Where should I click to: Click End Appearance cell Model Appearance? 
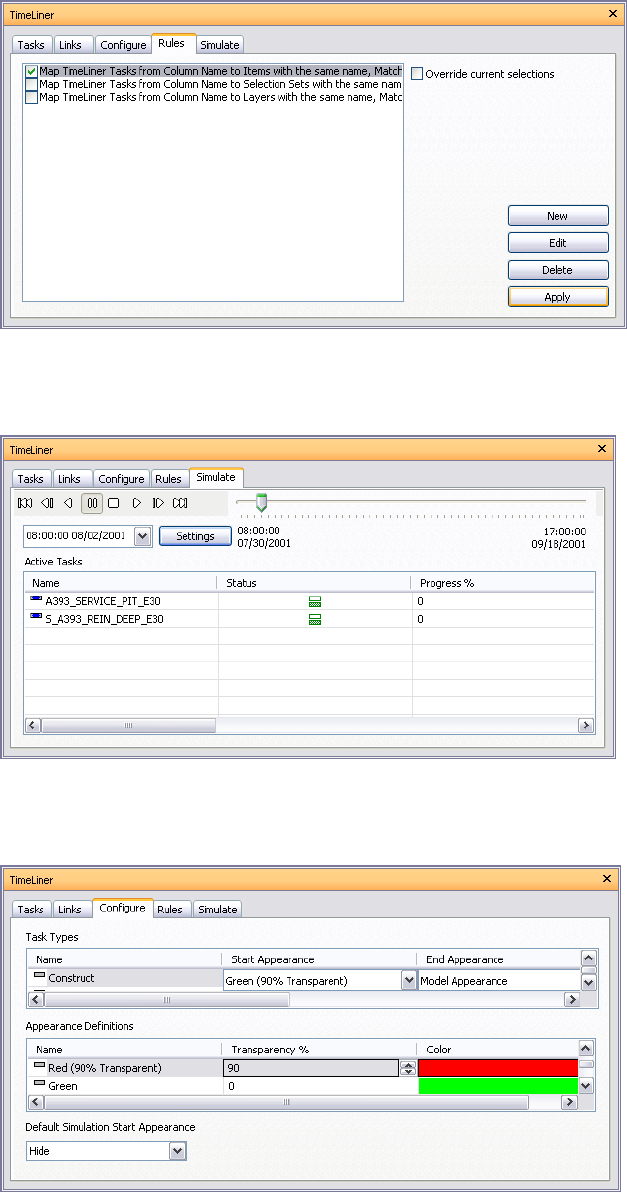[x=499, y=981]
